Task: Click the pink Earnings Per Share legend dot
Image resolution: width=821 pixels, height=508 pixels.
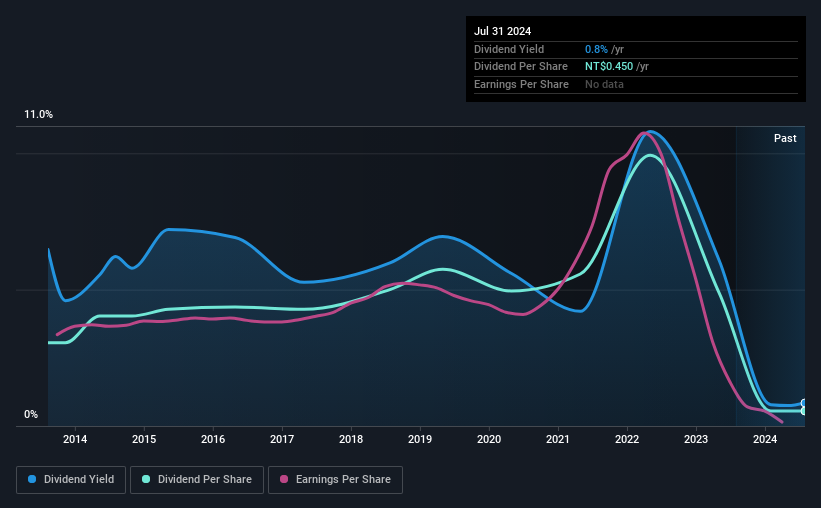Action: [x=284, y=479]
